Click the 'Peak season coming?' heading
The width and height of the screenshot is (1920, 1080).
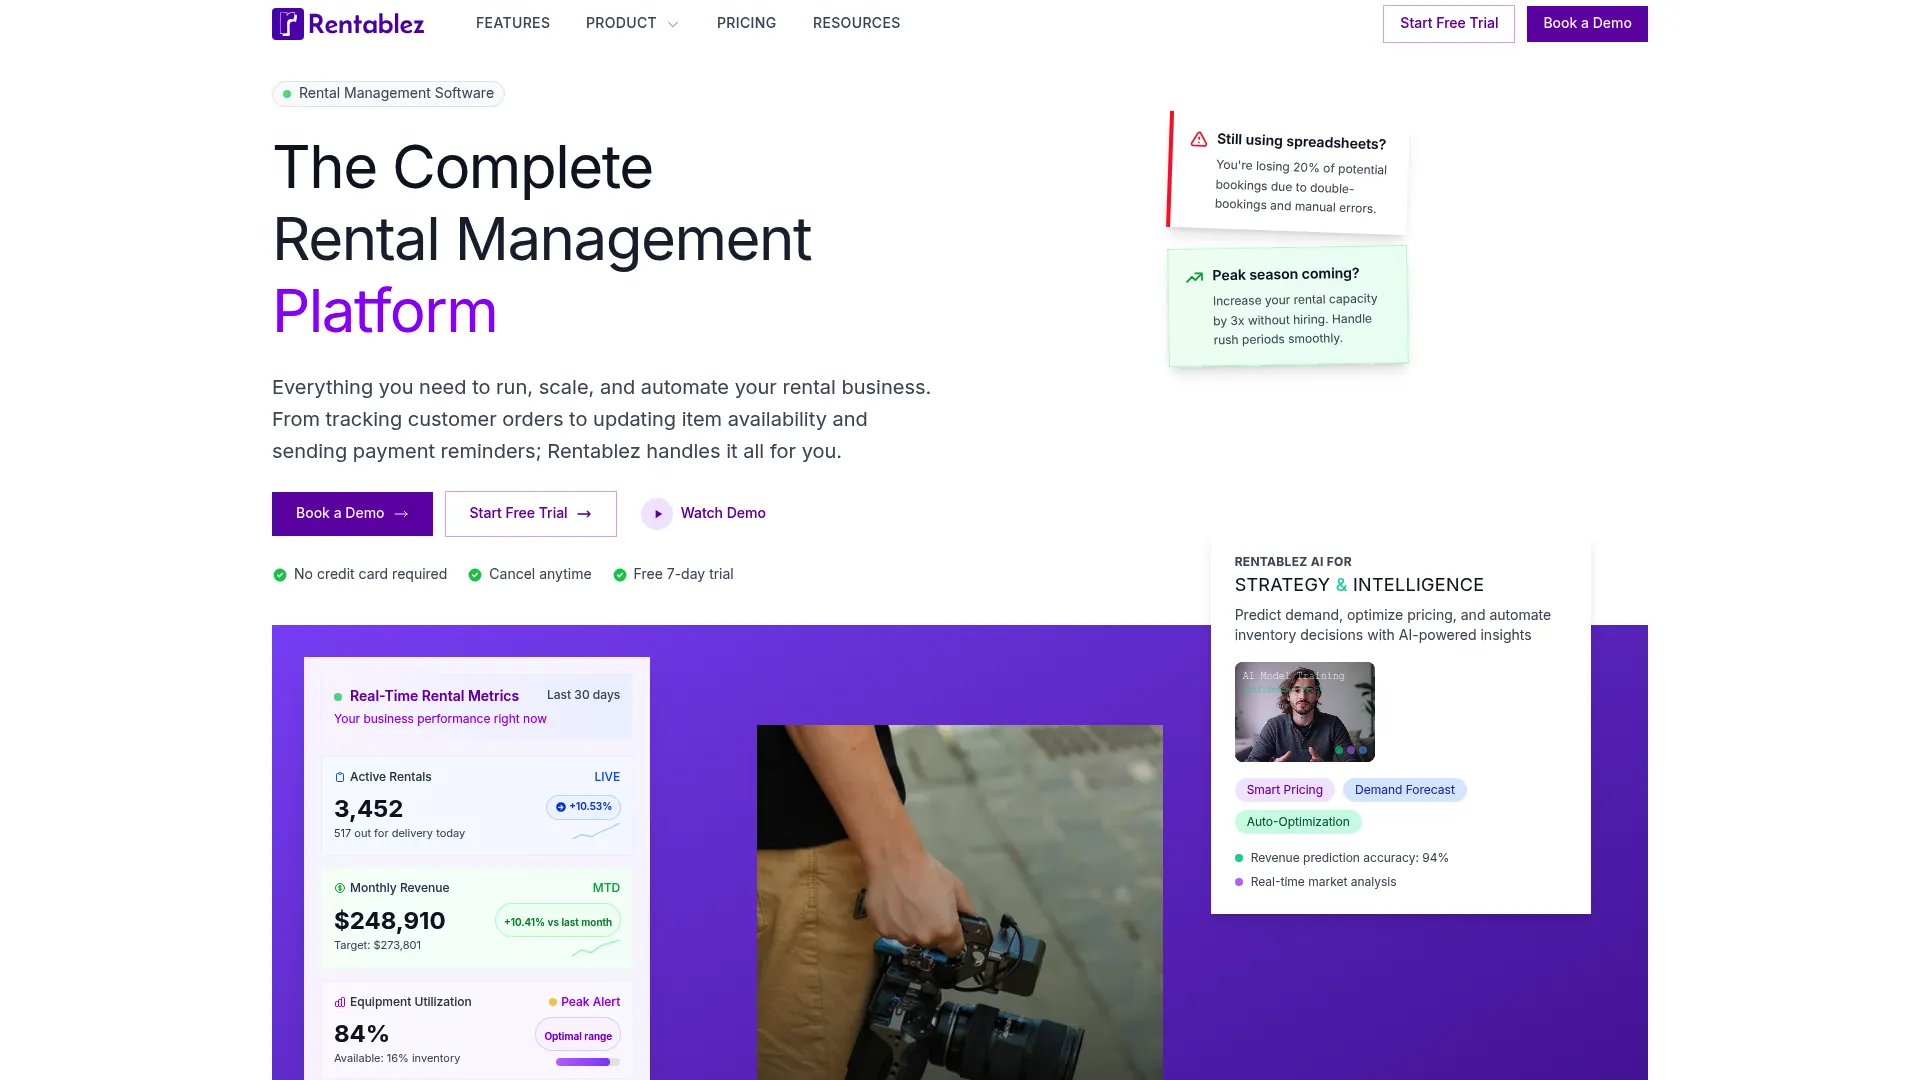click(x=1285, y=274)
